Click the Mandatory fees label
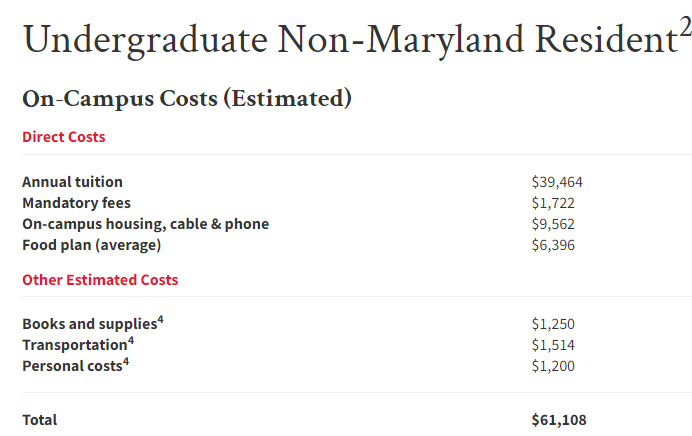The image size is (692, 436). pos(77,203)
